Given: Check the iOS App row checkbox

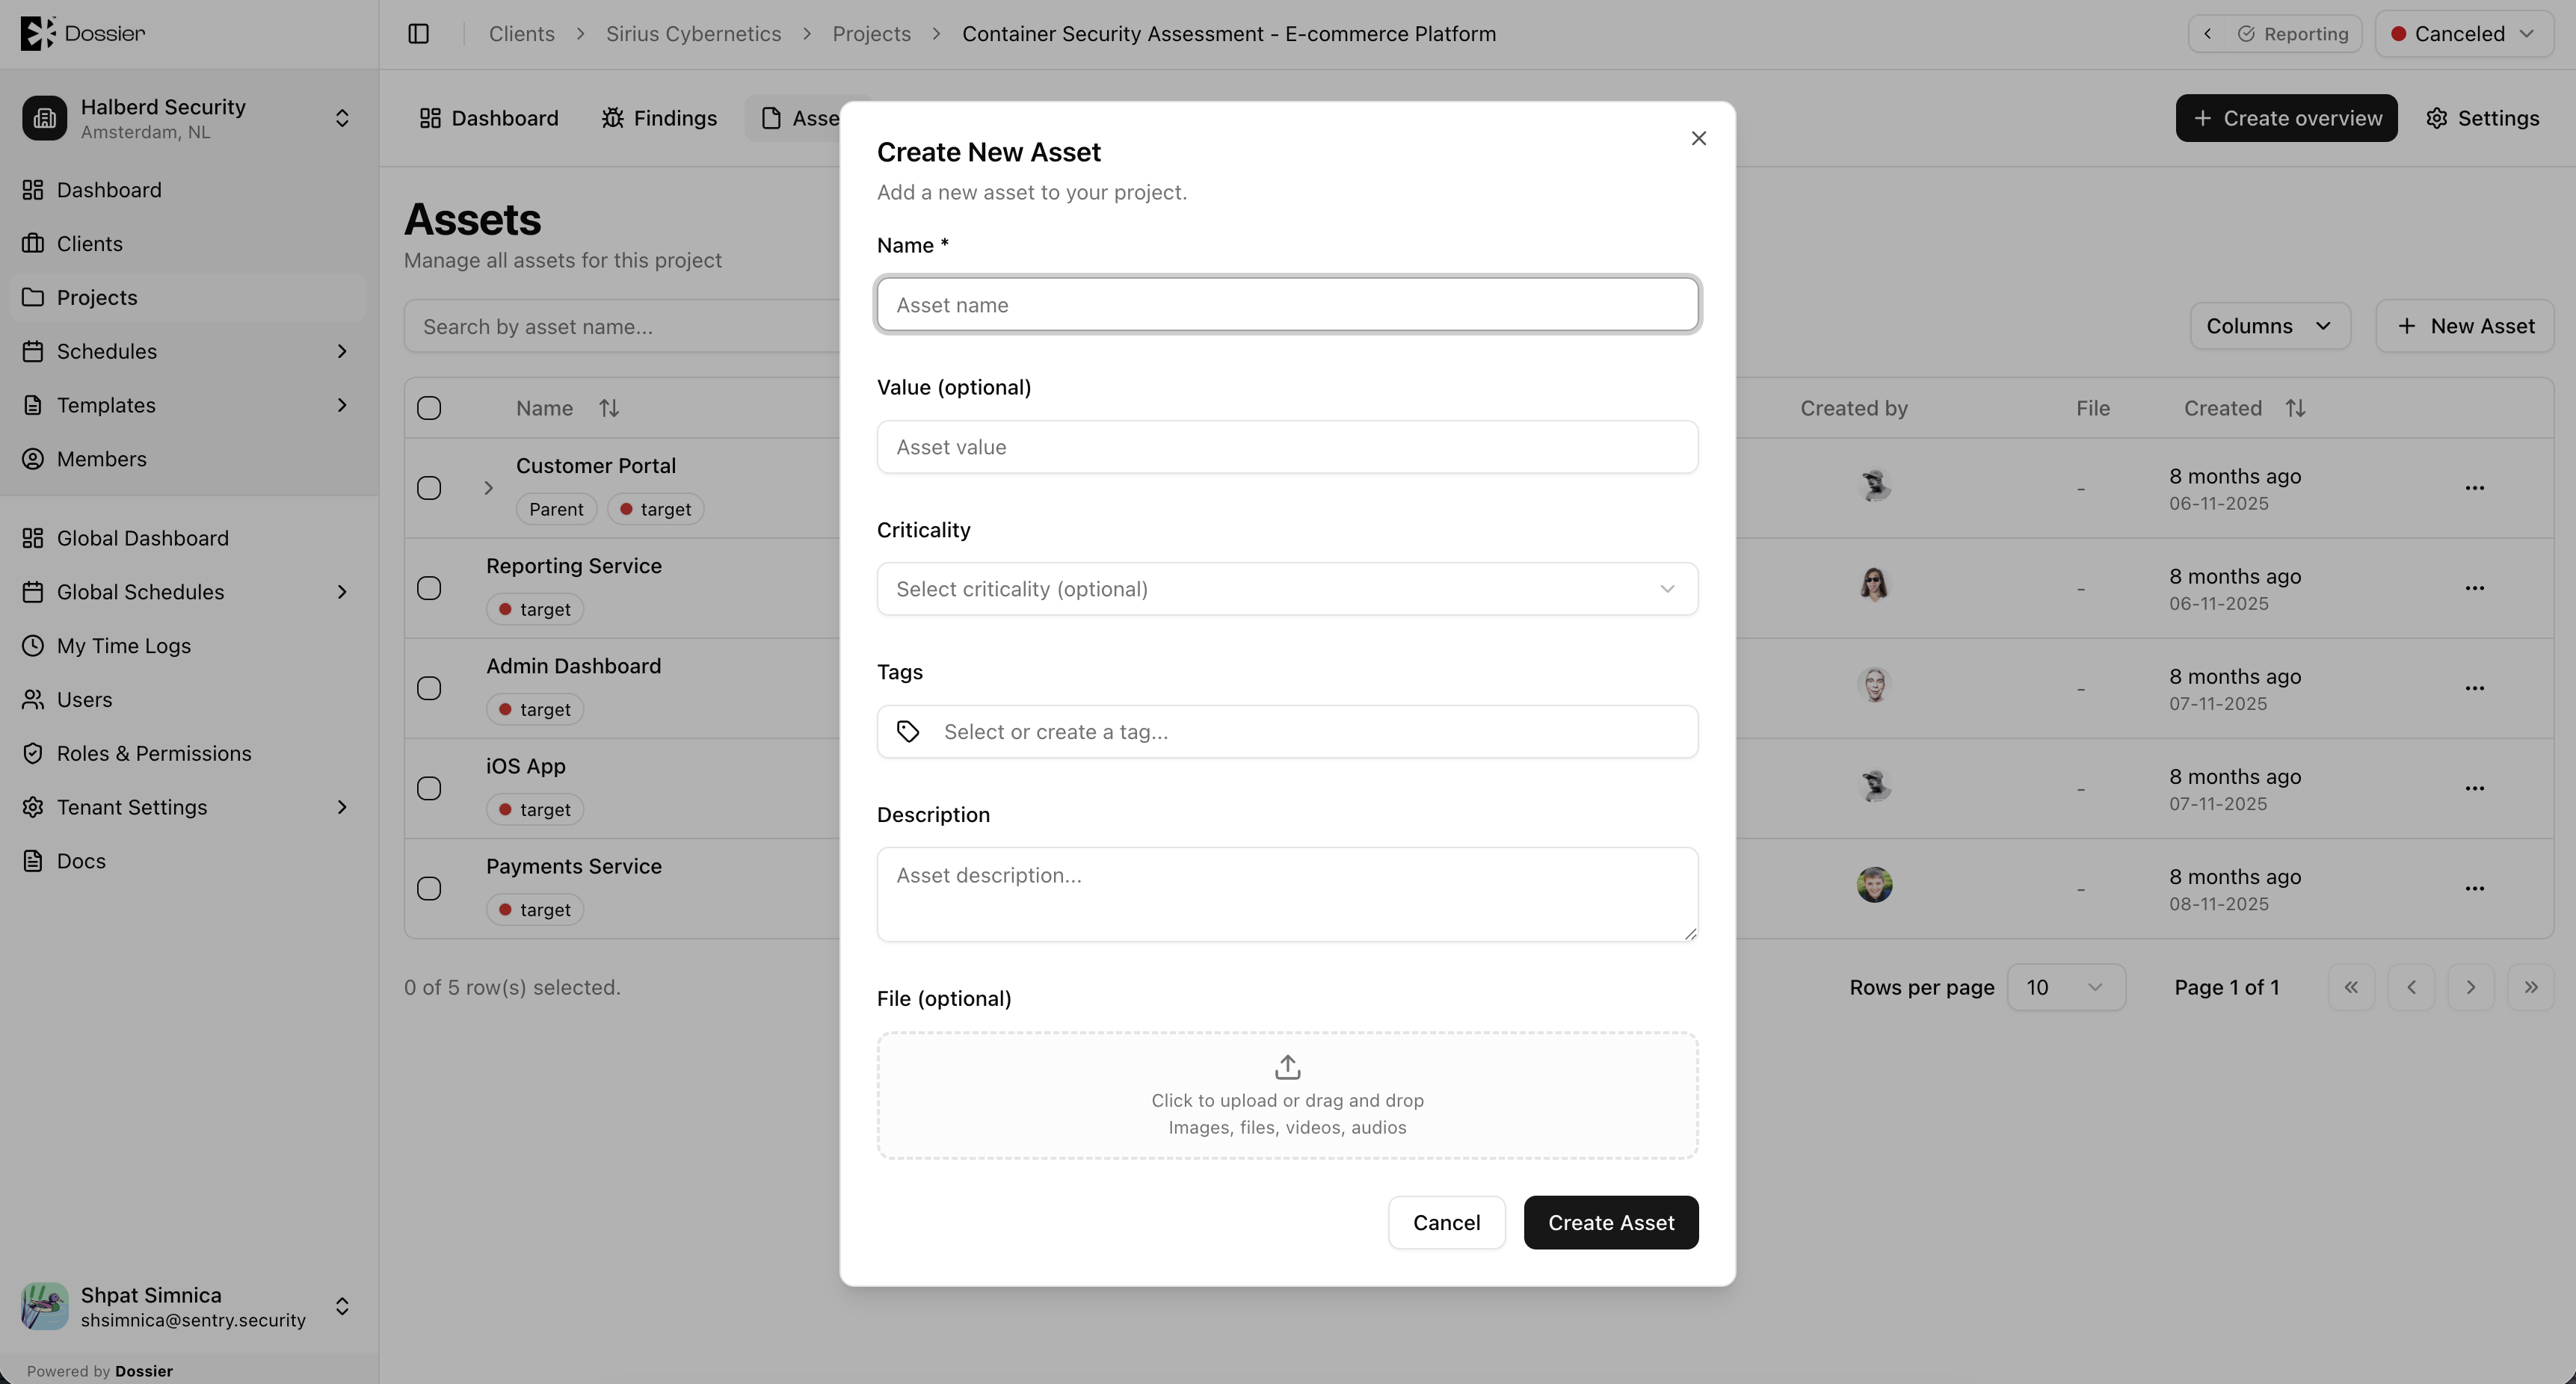Looking at the screenshot, I should coord(429,788).
